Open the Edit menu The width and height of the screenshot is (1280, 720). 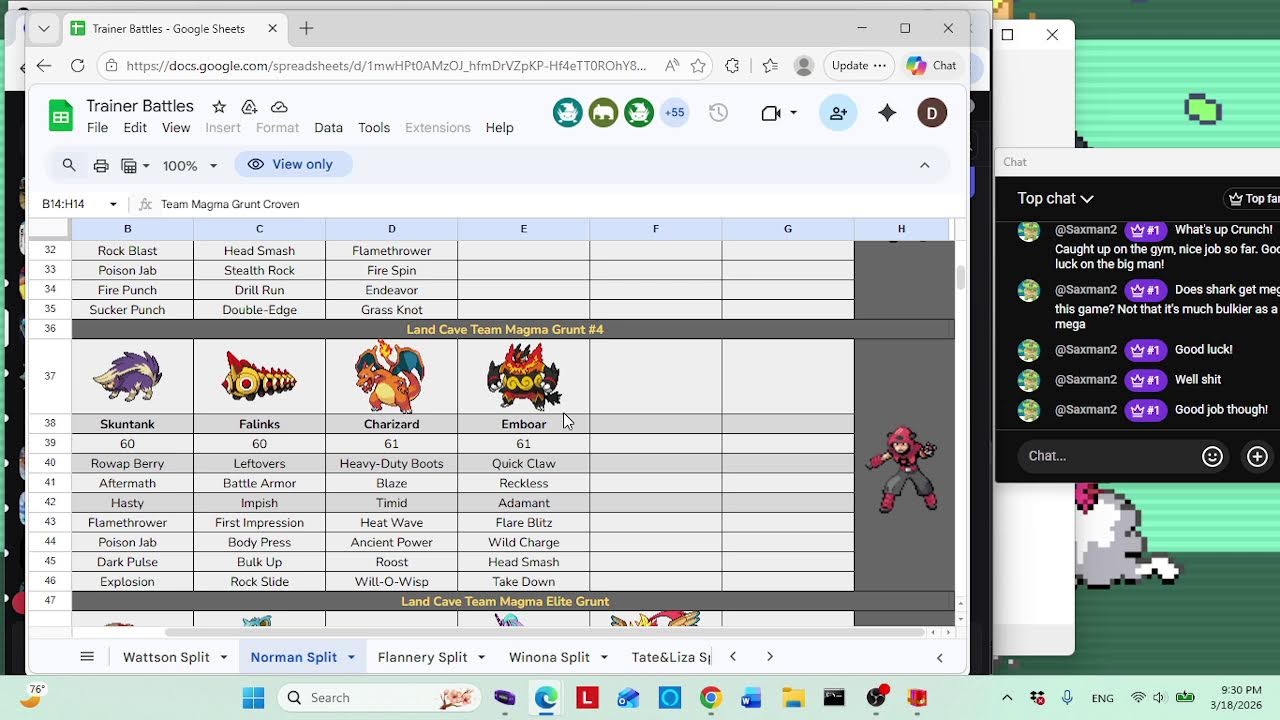click(x=135, y=128)
